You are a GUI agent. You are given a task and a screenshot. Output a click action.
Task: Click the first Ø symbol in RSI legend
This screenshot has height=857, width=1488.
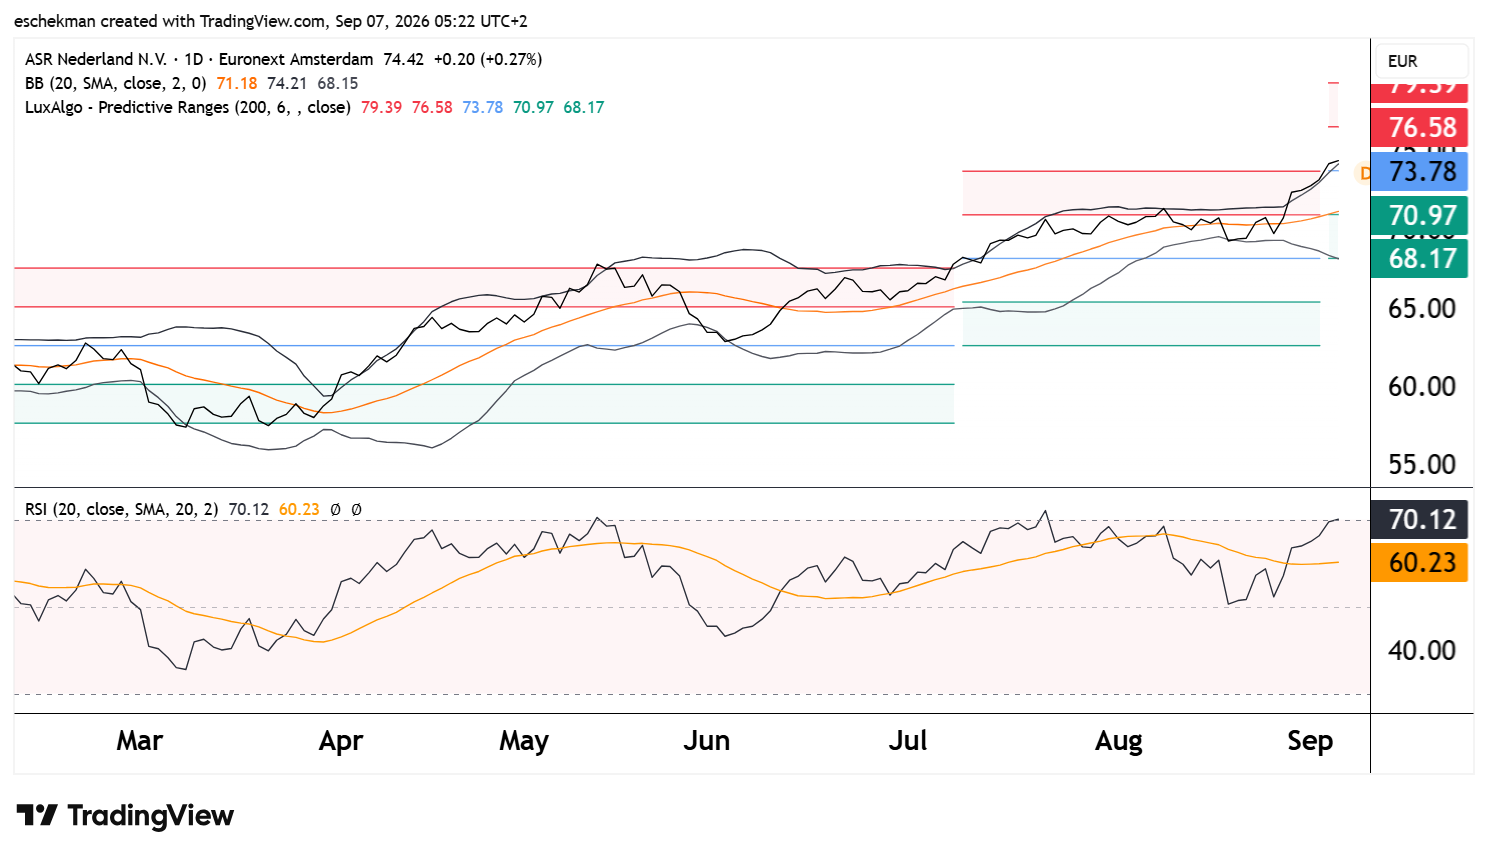tap(335, 509)
